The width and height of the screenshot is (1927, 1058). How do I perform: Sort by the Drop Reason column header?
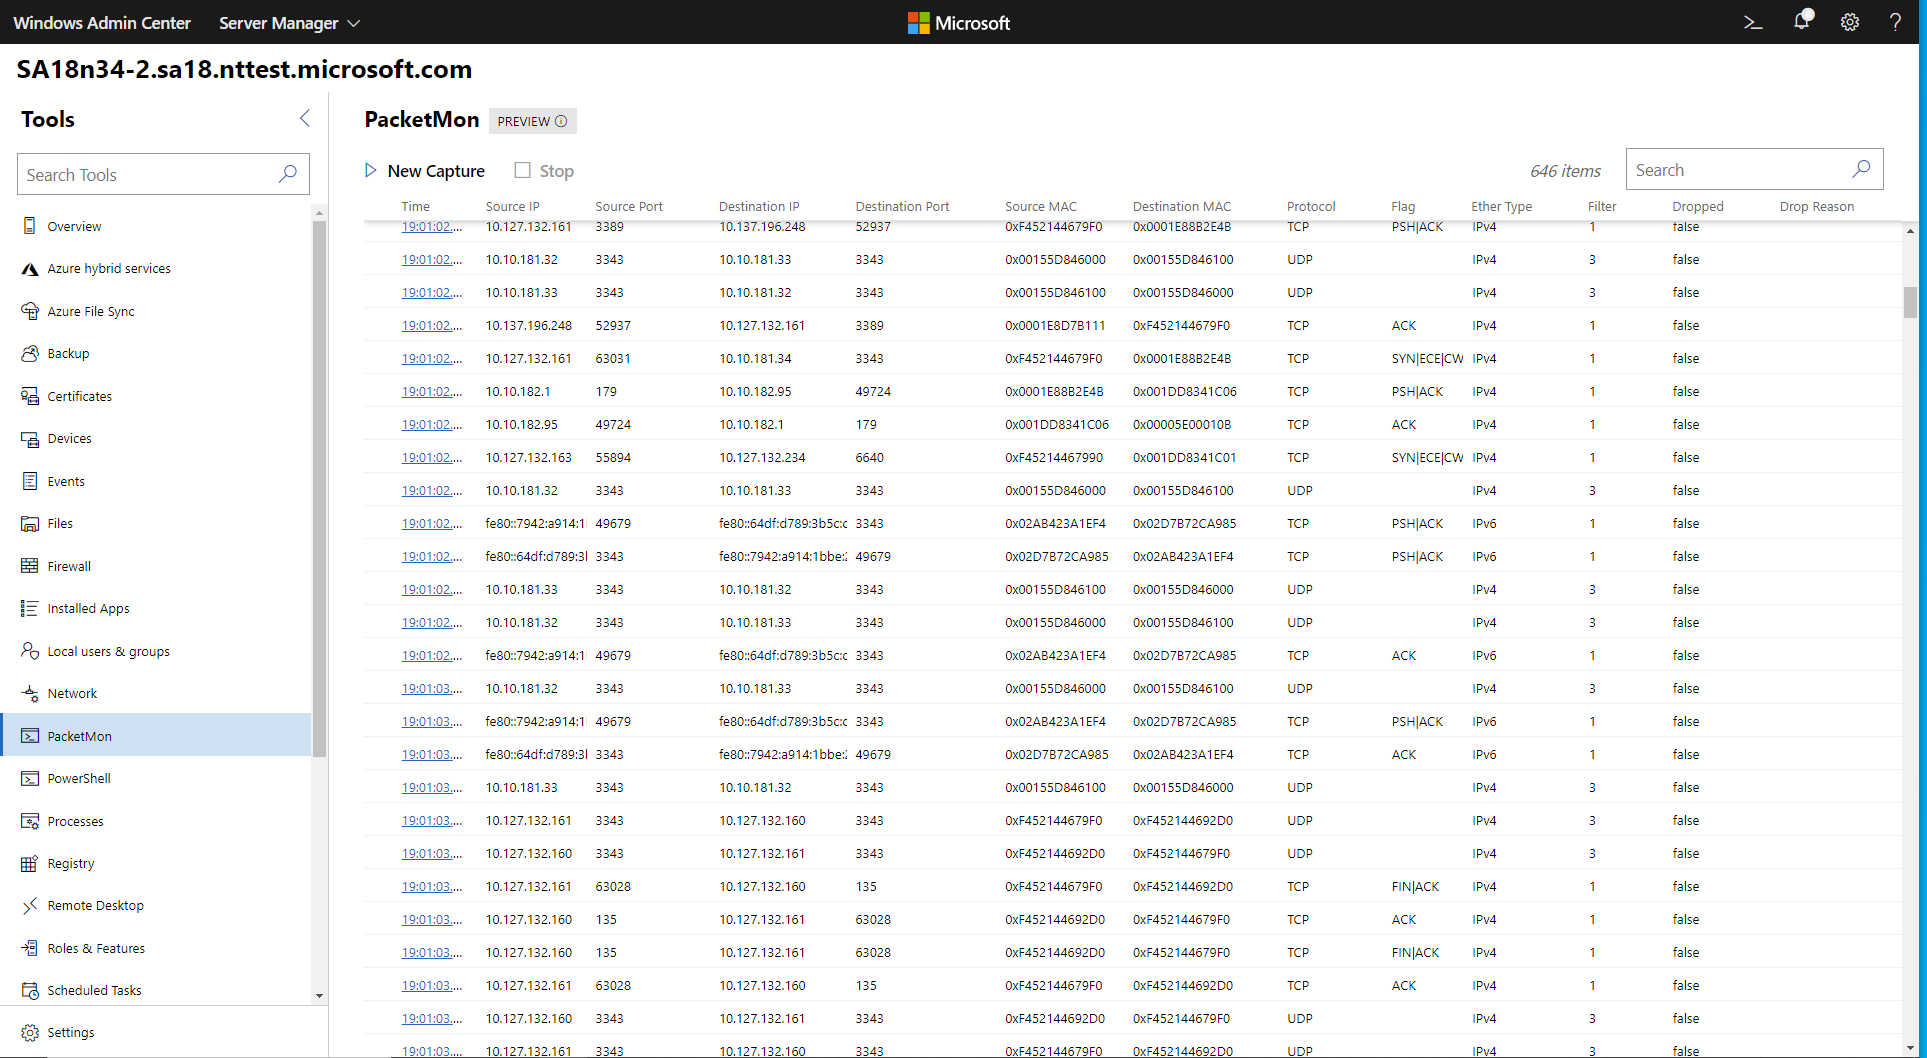(1816, 206)
